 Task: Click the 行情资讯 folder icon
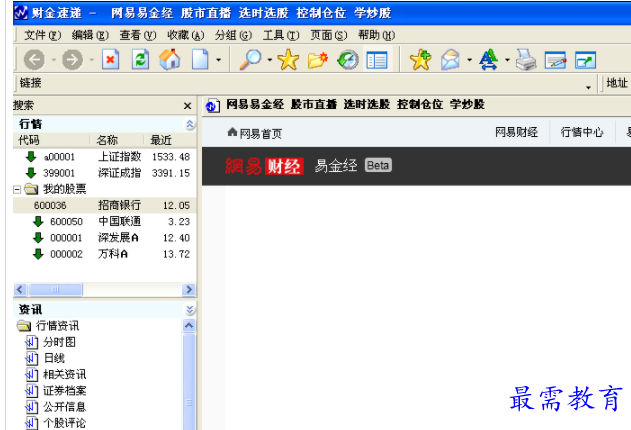pyautogui.click(x=24, y=325)
